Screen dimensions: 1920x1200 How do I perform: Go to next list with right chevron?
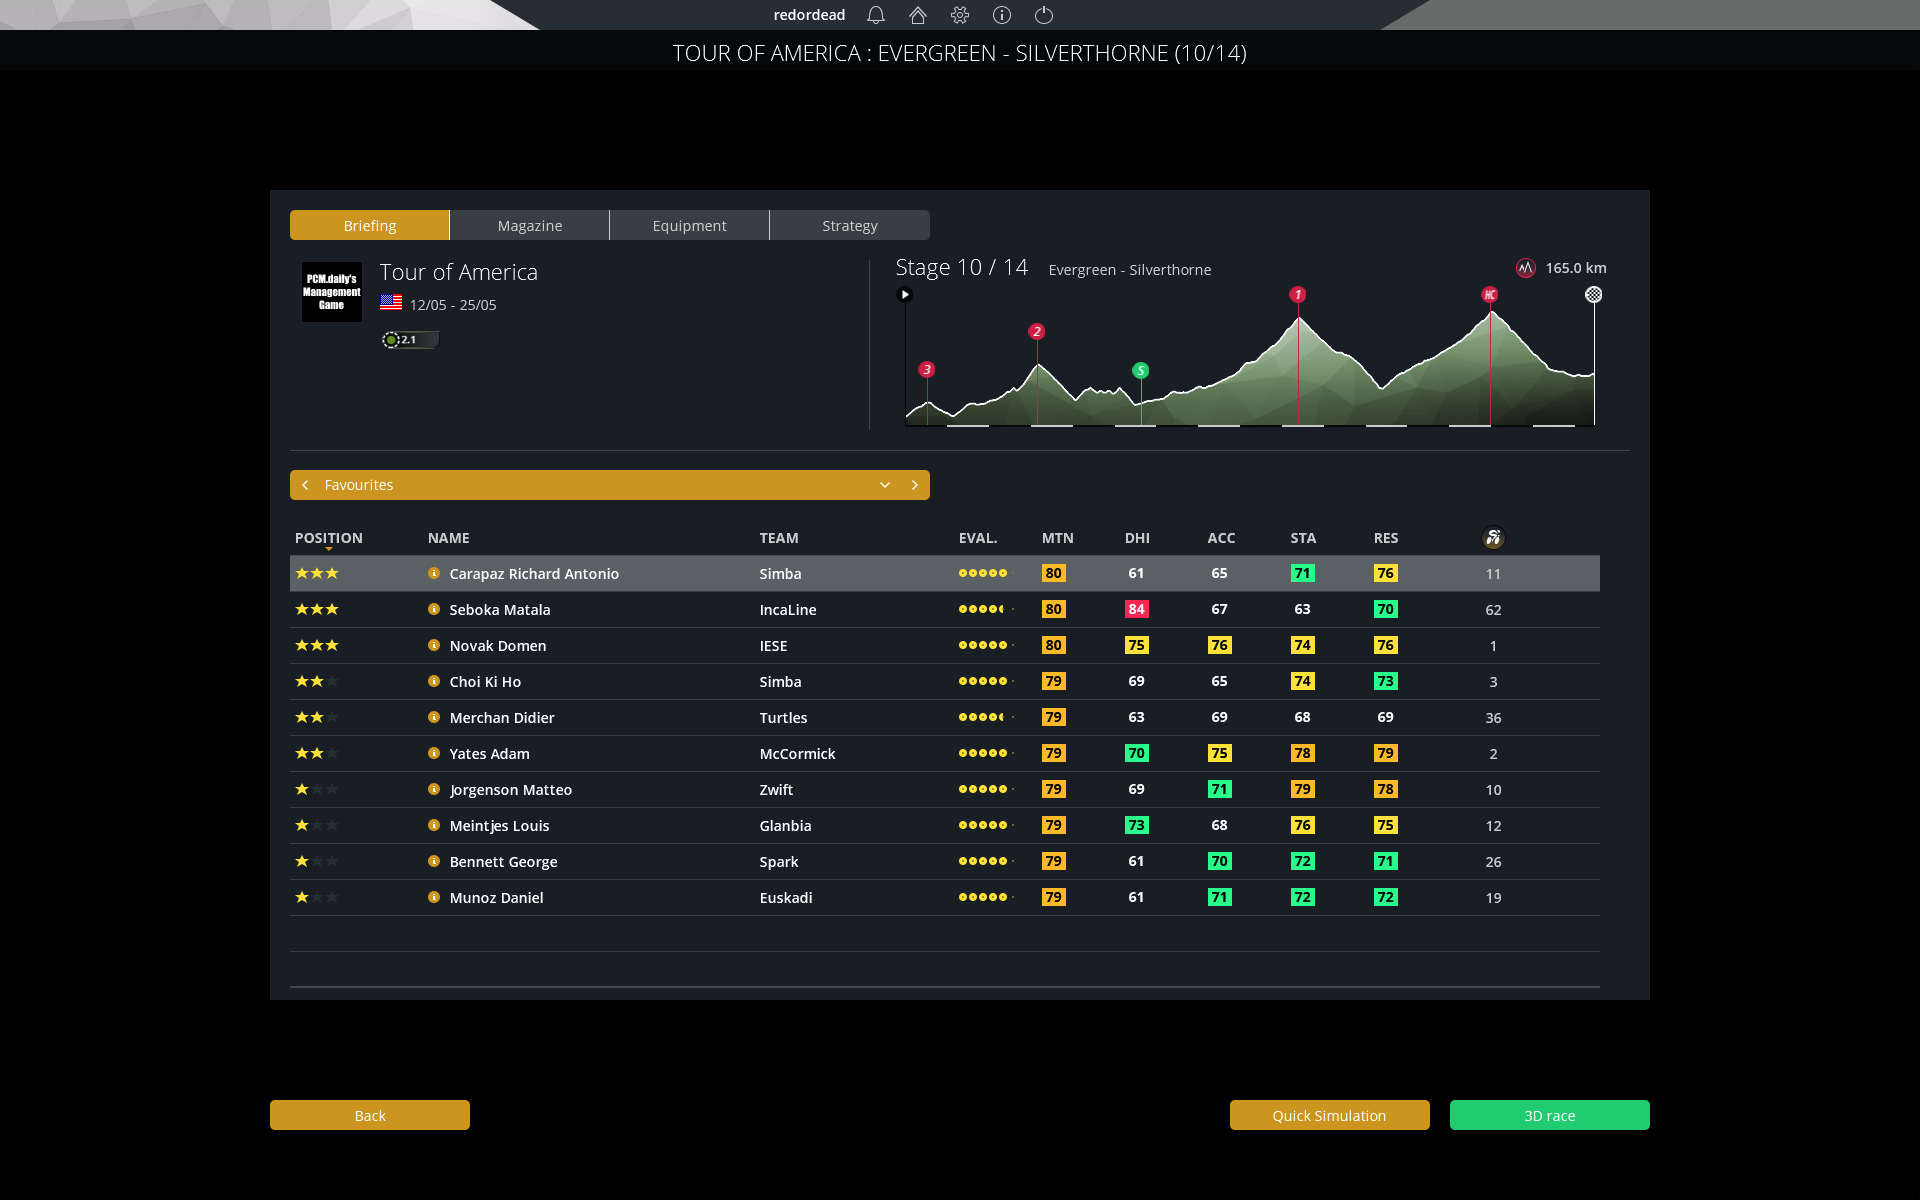tap(914, 485)
